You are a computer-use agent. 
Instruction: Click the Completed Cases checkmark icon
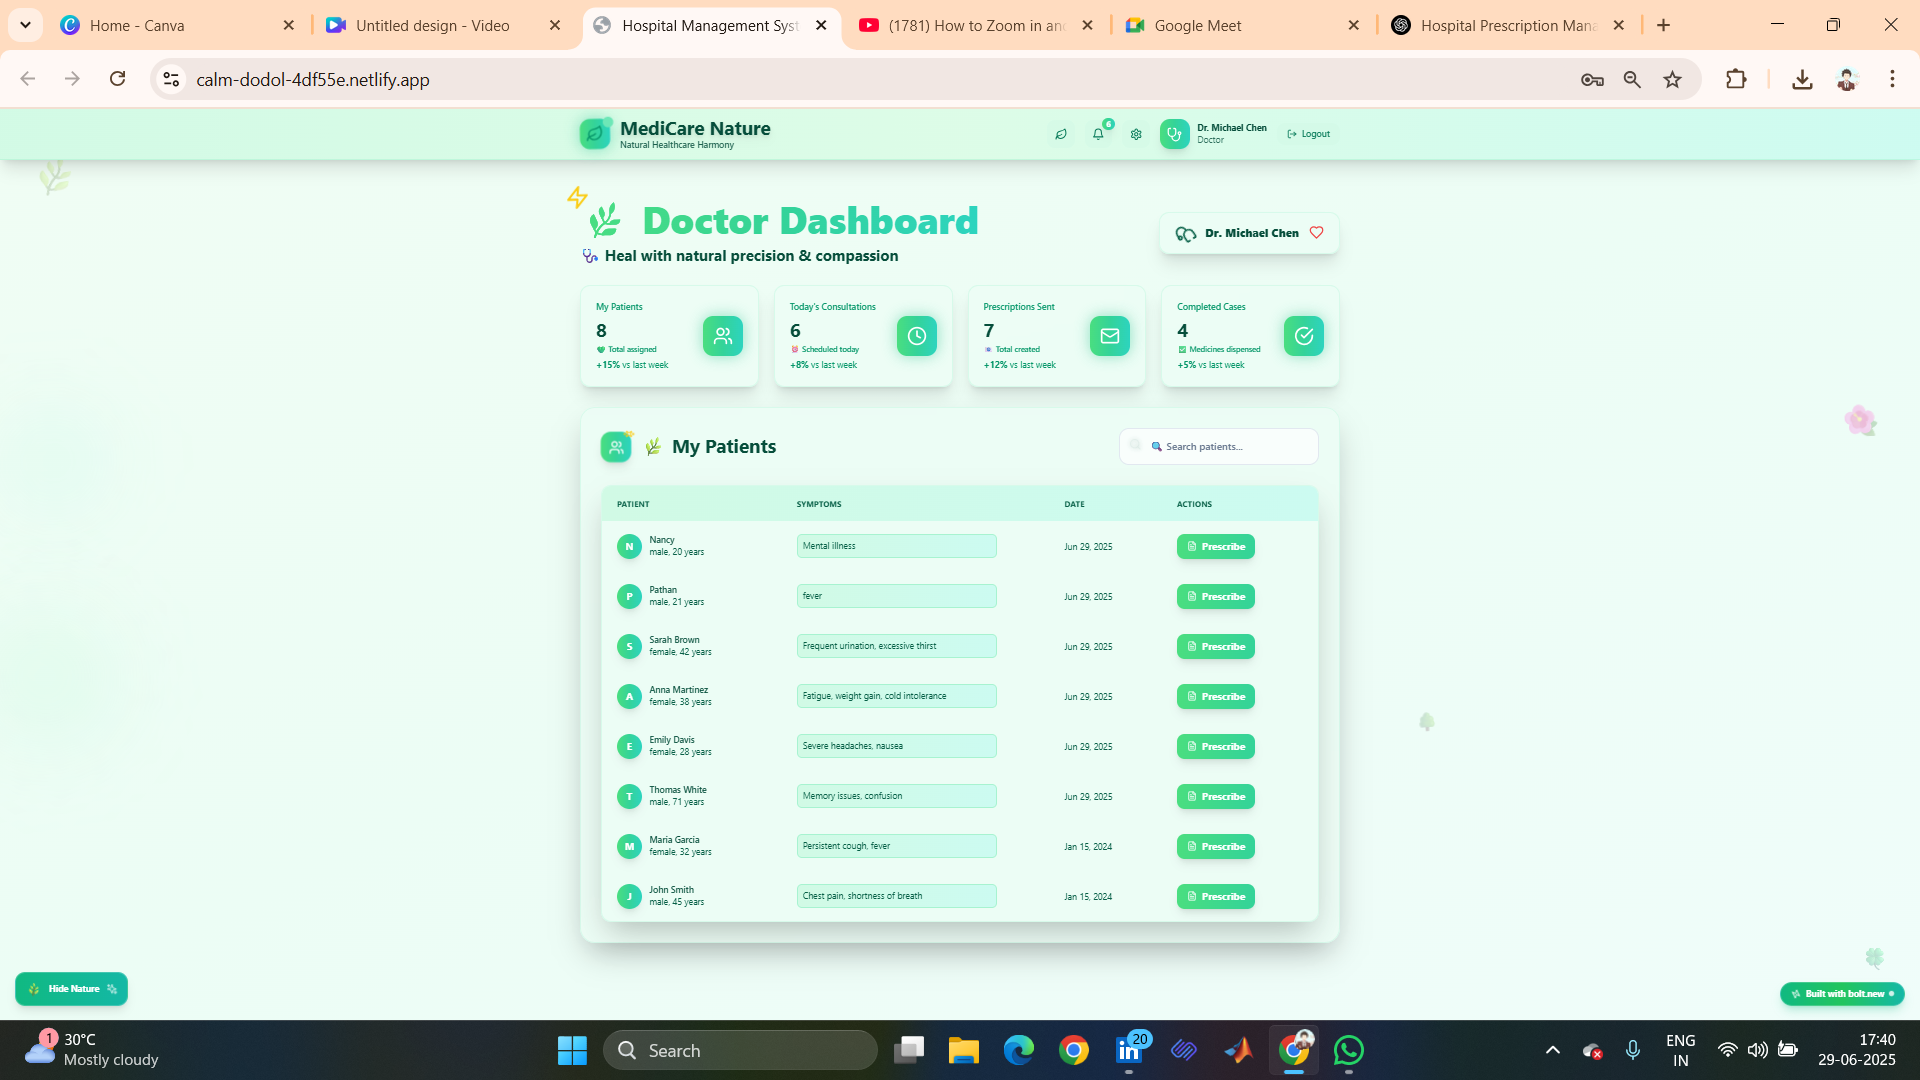click(1303, 336)
